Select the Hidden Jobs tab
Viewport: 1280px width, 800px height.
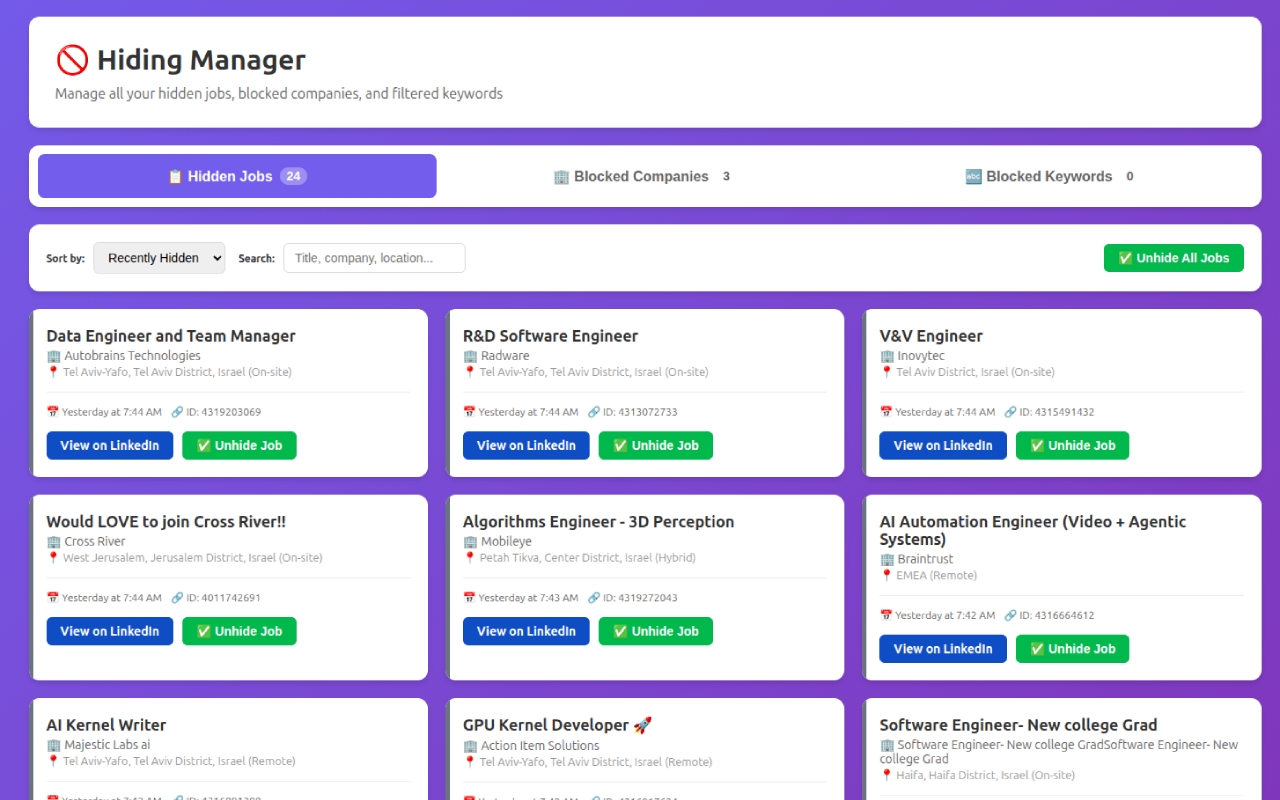tap(236, 176)
